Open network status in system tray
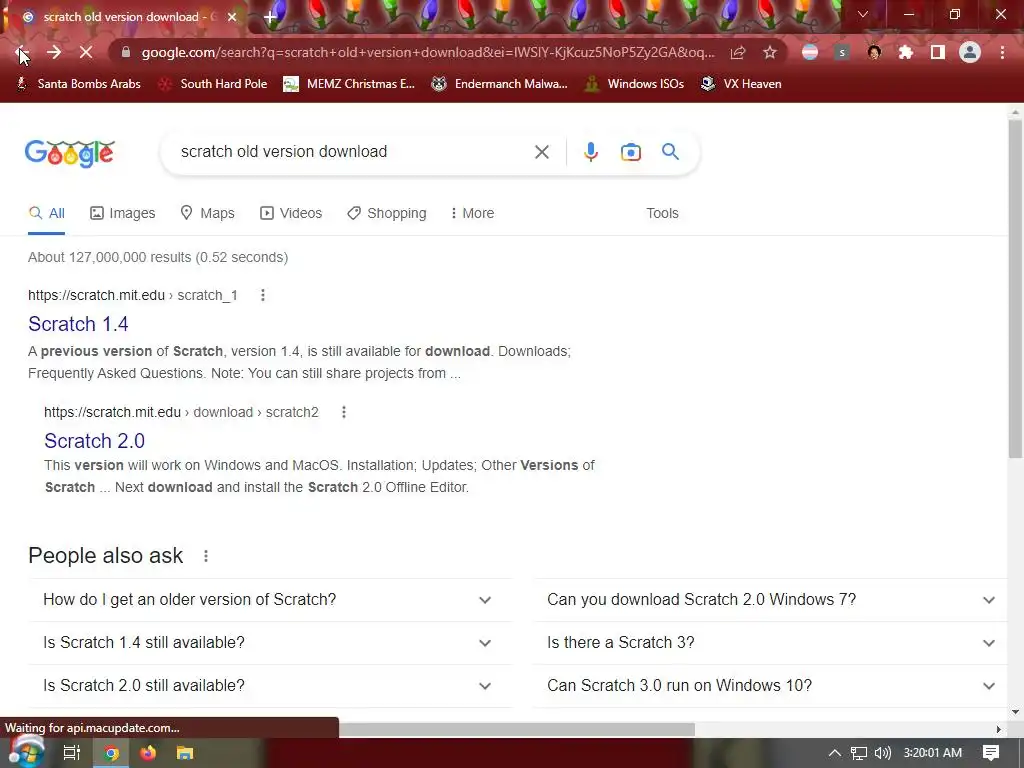The image size is (1024, 768). click(x=859, y=753)
